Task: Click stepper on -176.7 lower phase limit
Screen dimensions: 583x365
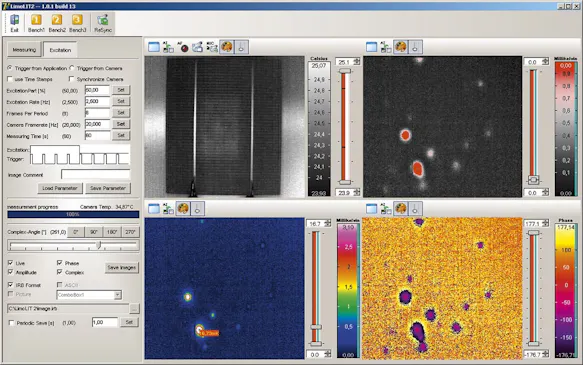Action: coord(545,354)
